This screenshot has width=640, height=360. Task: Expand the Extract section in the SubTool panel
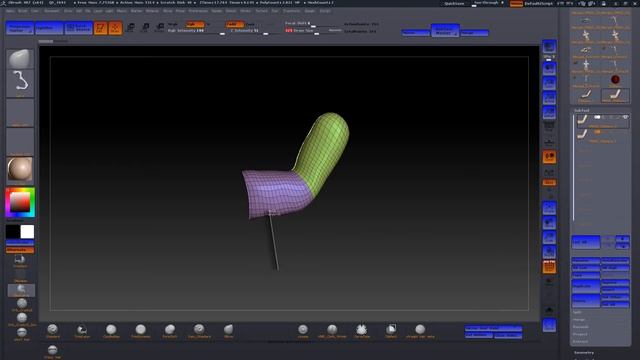[580, 342]
